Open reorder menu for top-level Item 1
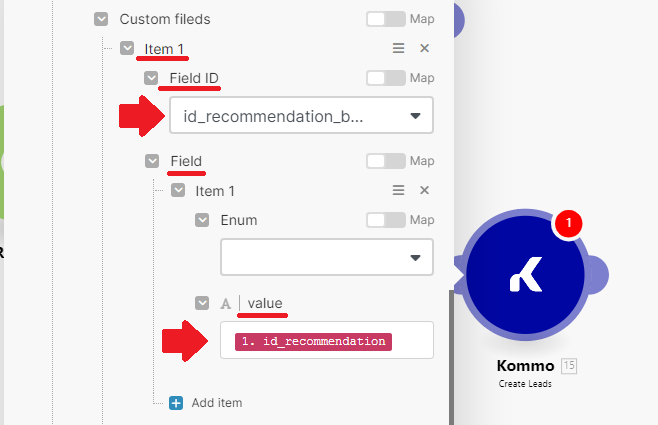 pyautogui.click(x=398, y=48)
